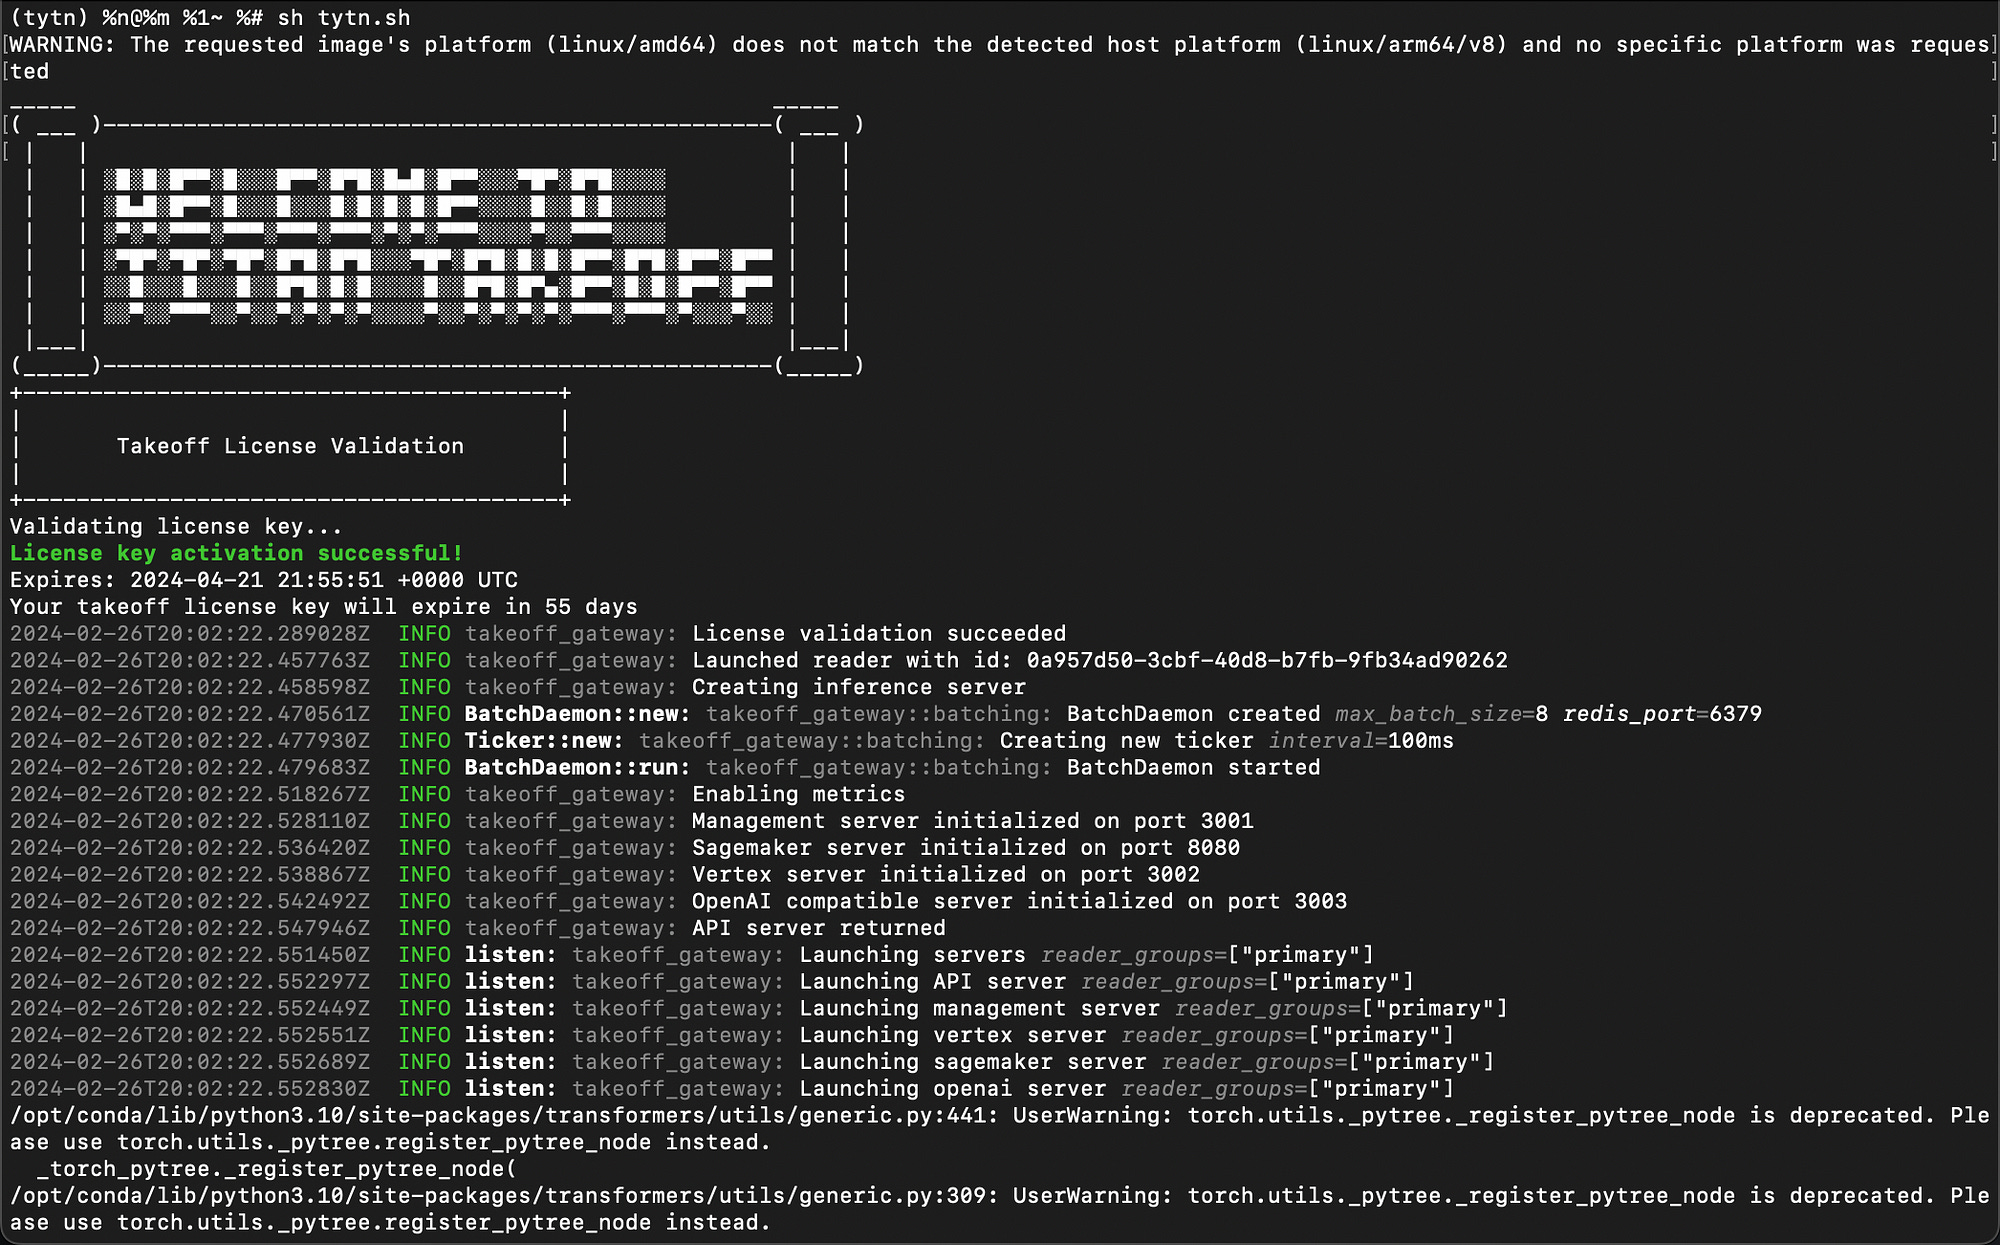Click the 'Launching openai server' log line
The width and height of the screenshot is (2000, 1245).
pos(954,1089)
